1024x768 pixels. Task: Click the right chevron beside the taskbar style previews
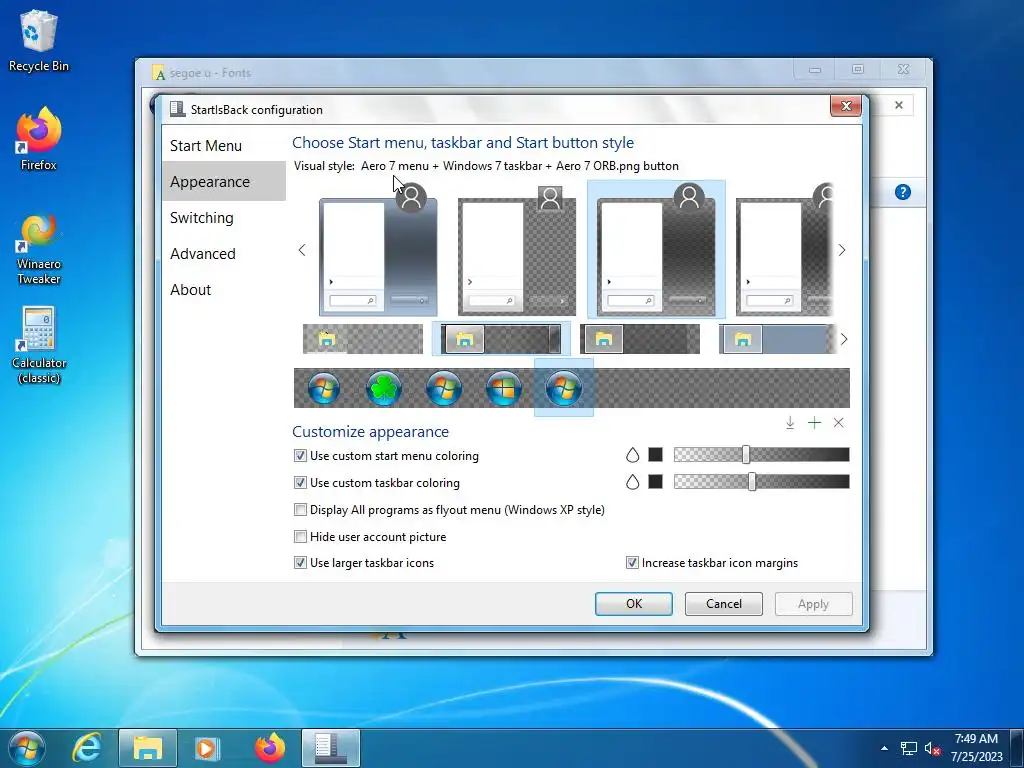844,339
